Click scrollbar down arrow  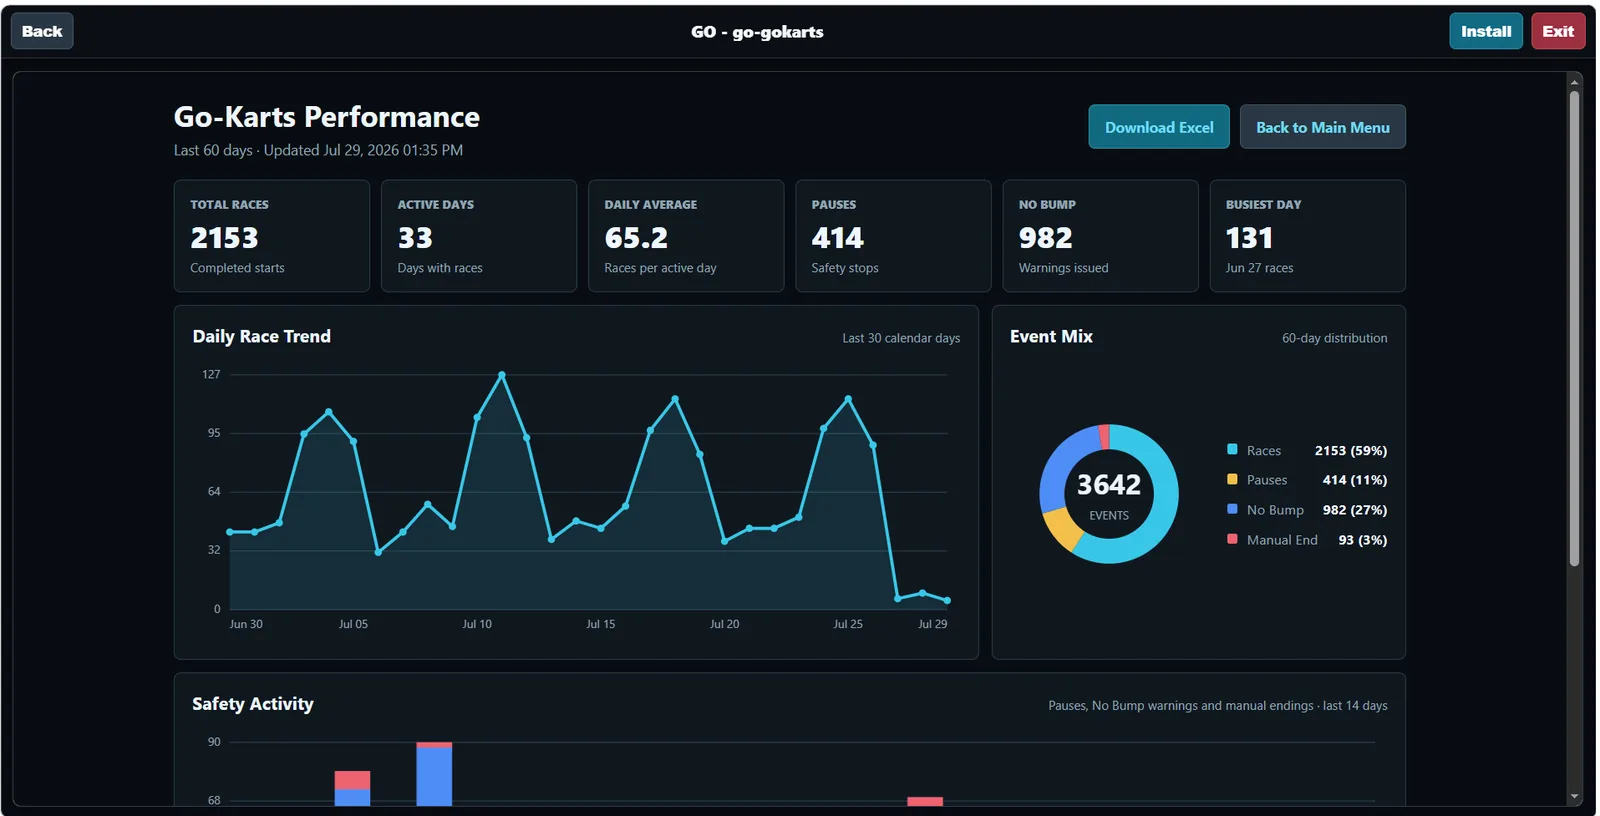(1575, 797)
